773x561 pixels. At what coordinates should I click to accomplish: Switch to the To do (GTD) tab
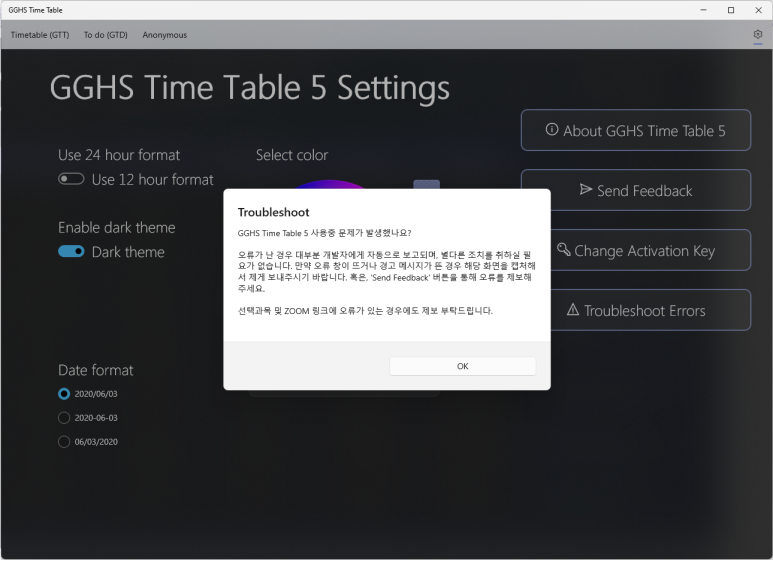click(x=105, y=35)
